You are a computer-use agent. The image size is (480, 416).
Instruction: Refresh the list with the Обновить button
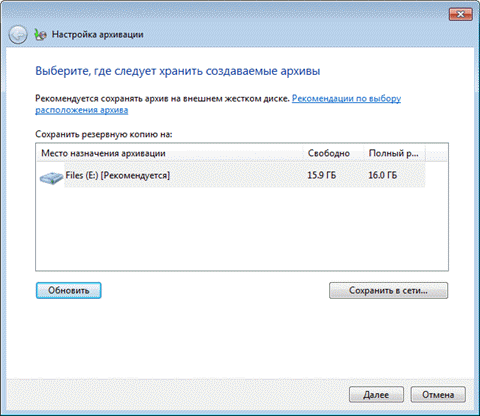click(x=68, y=291)
